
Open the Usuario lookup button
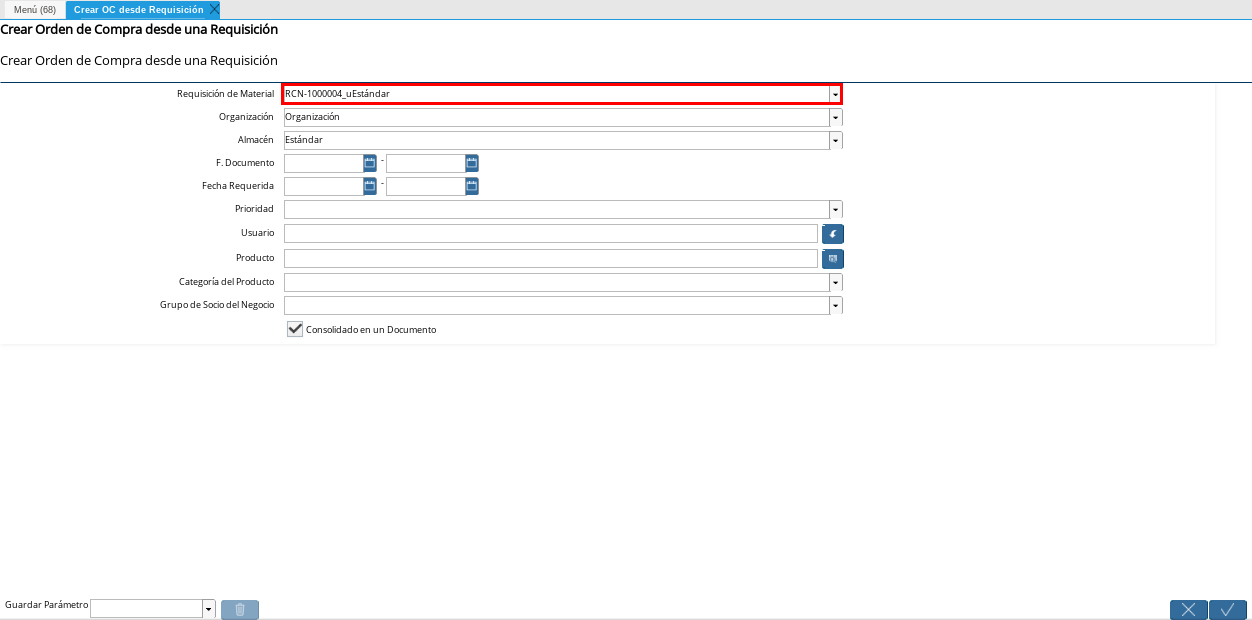pyautogui.click(x=833, y=234)
